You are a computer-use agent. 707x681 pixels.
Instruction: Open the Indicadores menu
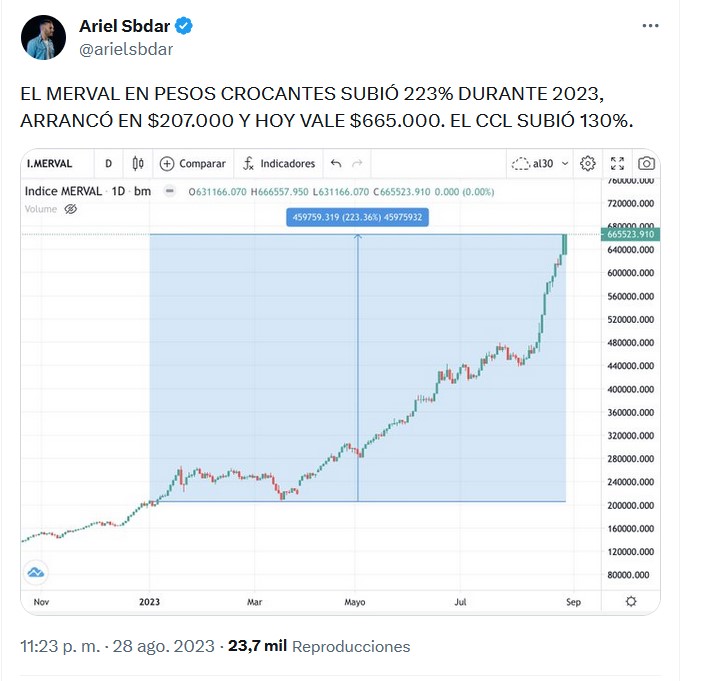pos(278,163)
